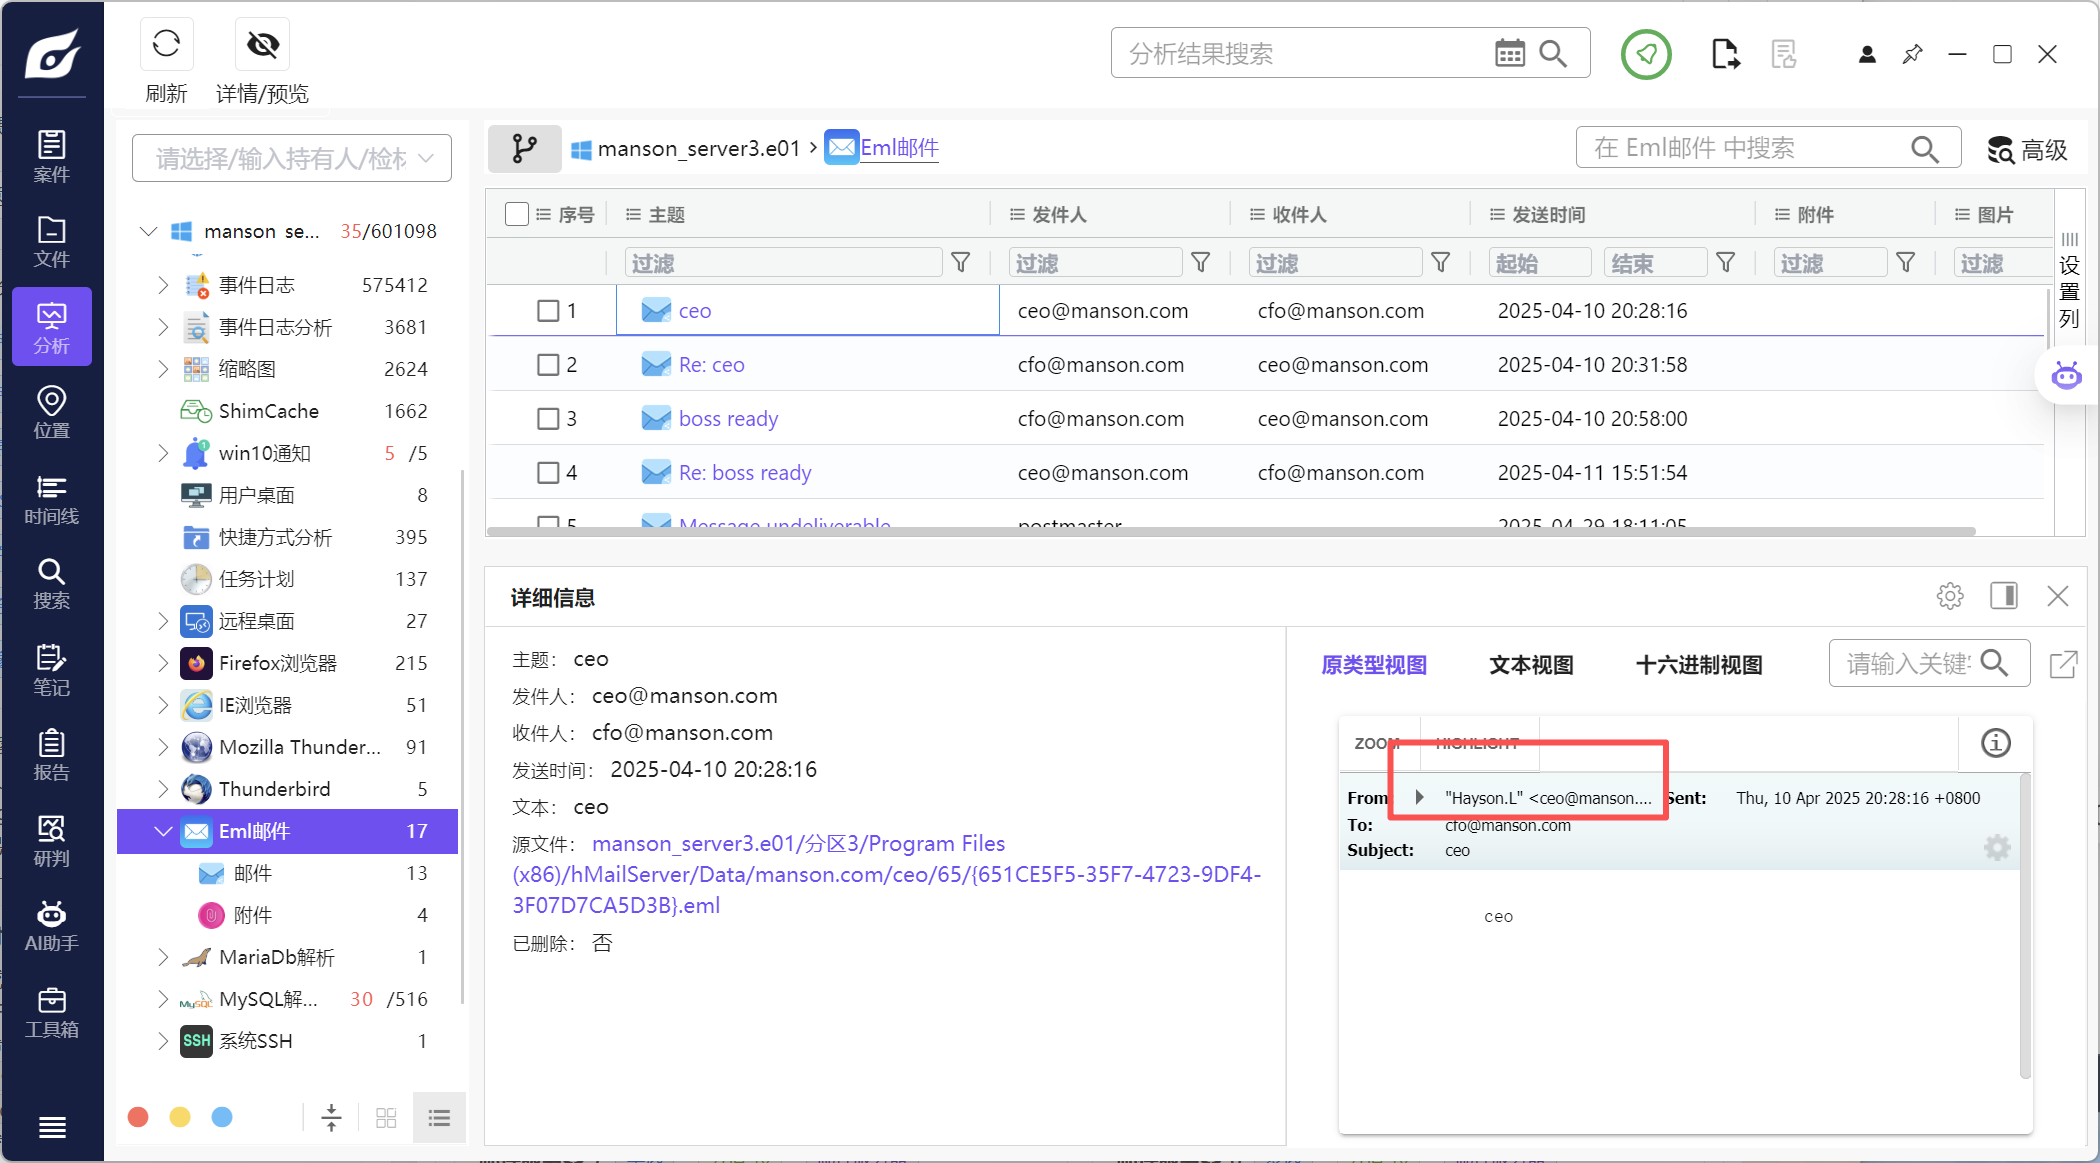
Task: Click the detail panel settings gear
Action: point(1949,597)
